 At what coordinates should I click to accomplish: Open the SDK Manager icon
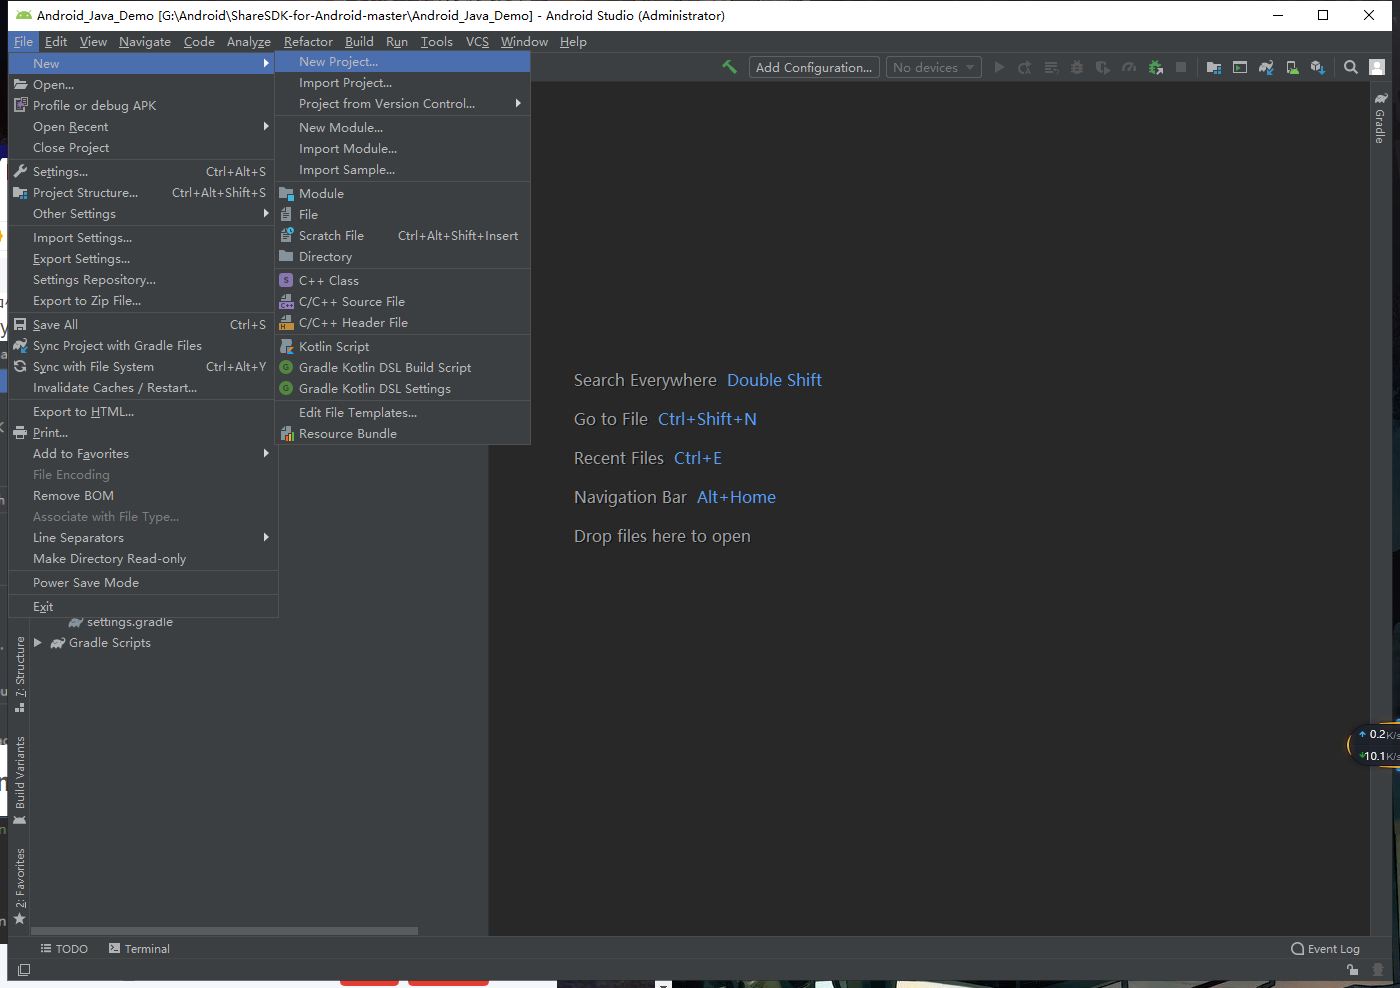(1318, 67)
